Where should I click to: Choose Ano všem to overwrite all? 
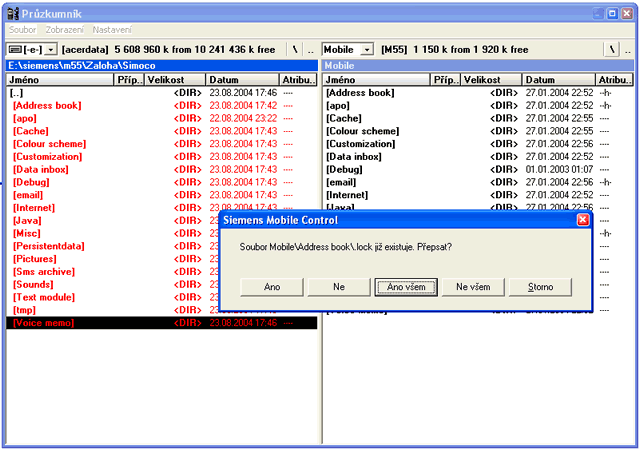point(406,287)
